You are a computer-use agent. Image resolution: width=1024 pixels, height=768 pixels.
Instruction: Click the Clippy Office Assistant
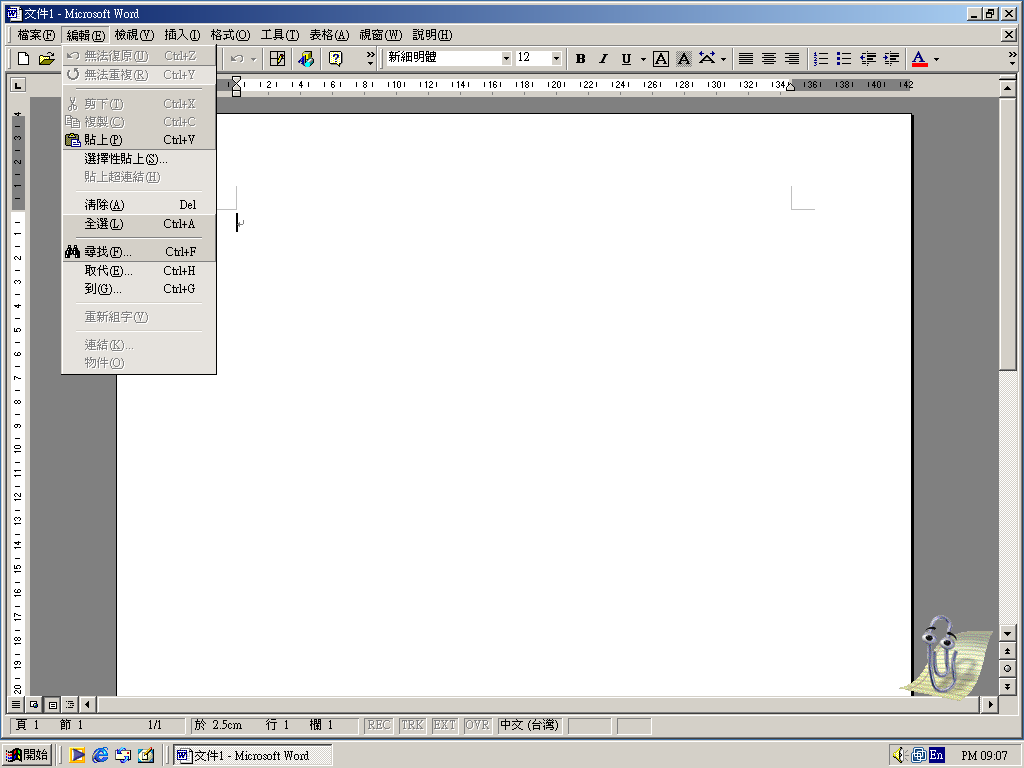tap(946, 658)
